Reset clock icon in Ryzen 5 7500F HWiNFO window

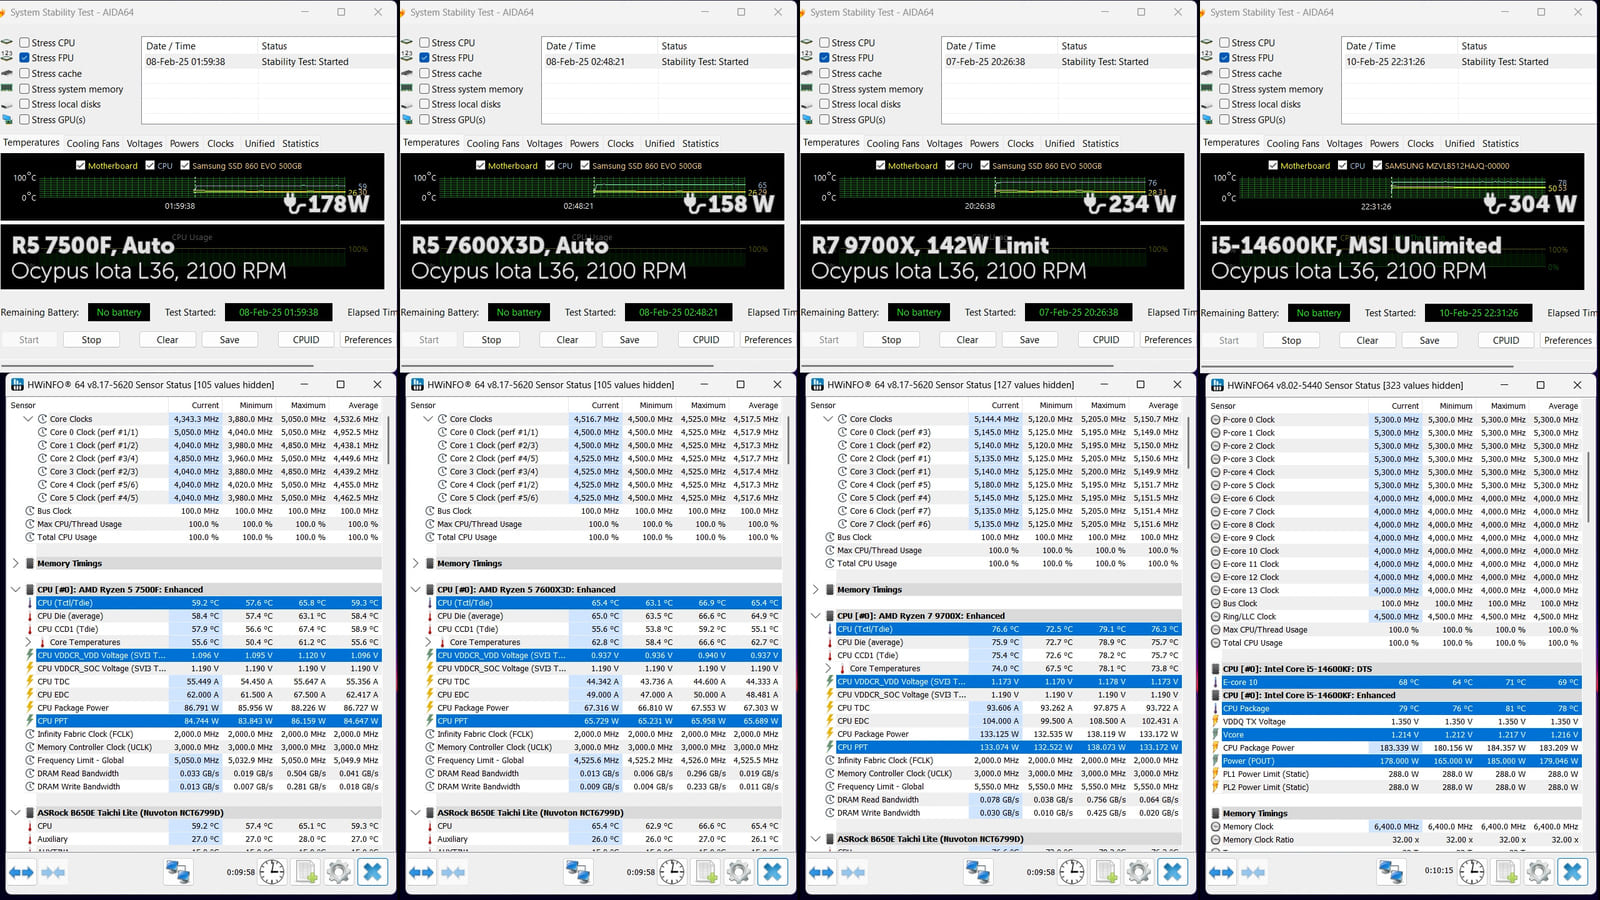point(272,872)
